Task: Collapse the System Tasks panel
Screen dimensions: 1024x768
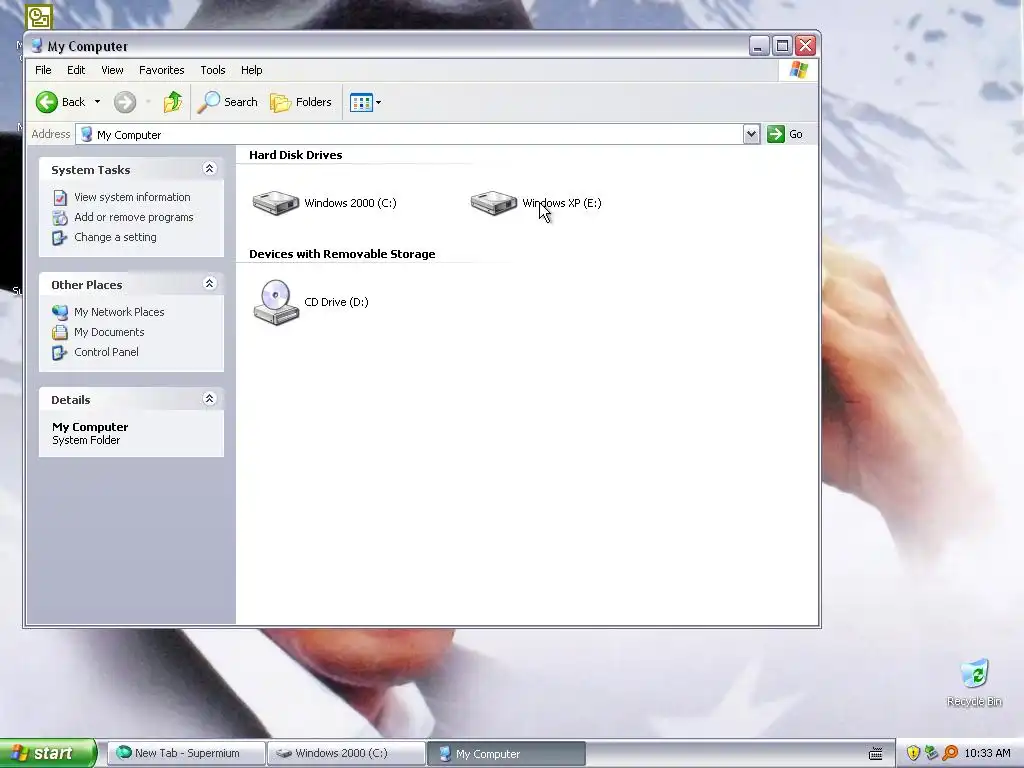Action: tap(210, 168)
